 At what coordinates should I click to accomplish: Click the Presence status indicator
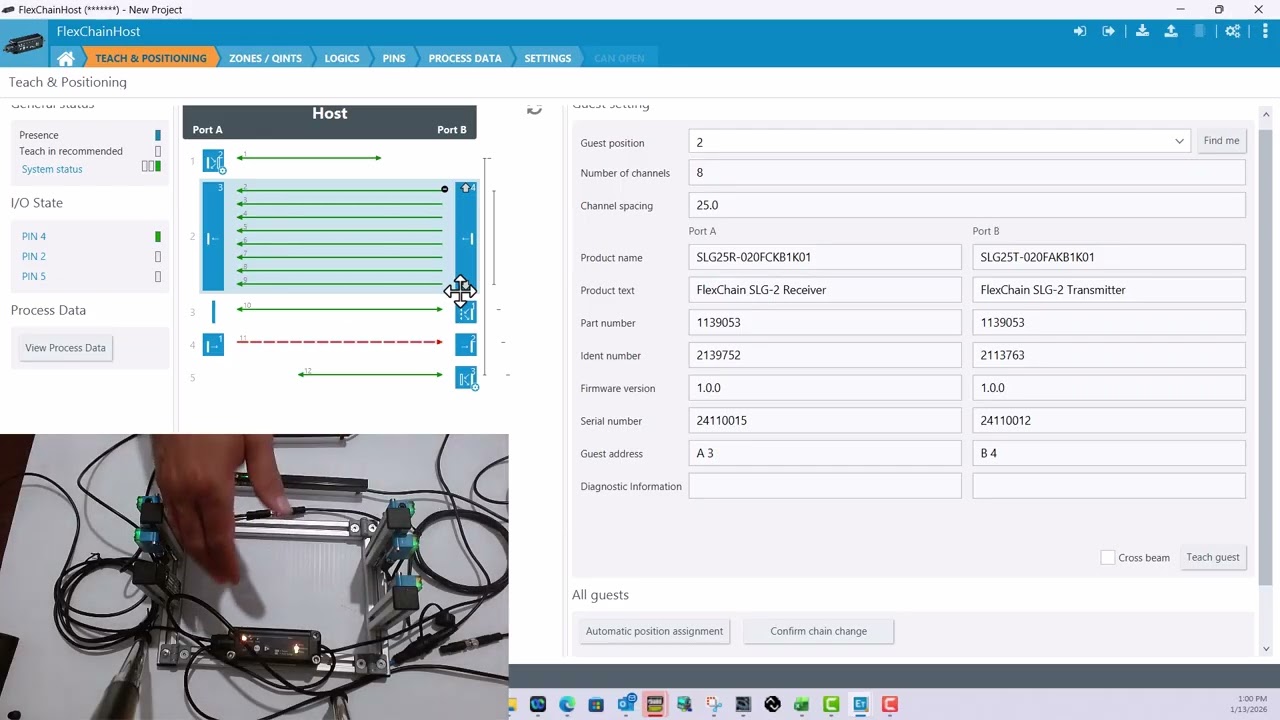click(x=158, y=135)
